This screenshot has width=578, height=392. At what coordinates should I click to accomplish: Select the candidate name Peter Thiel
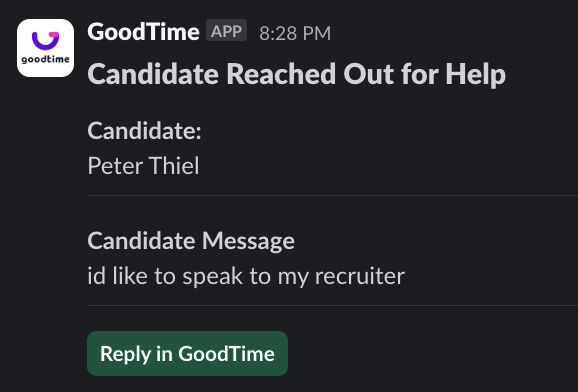pyautogui.click(x=143, y=166)
